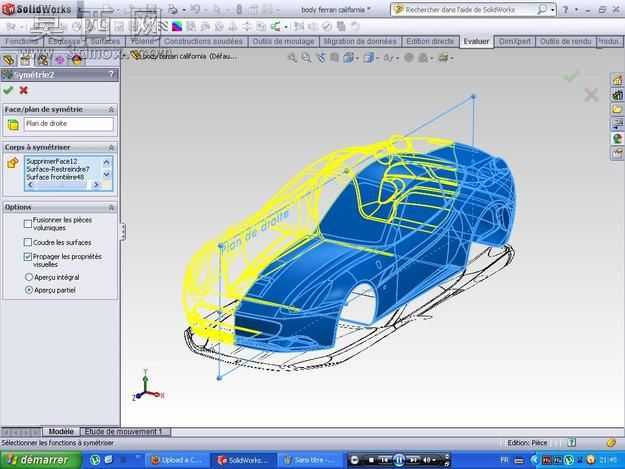Select Surface-Restreindre7 in bodies list

[58, 169]
